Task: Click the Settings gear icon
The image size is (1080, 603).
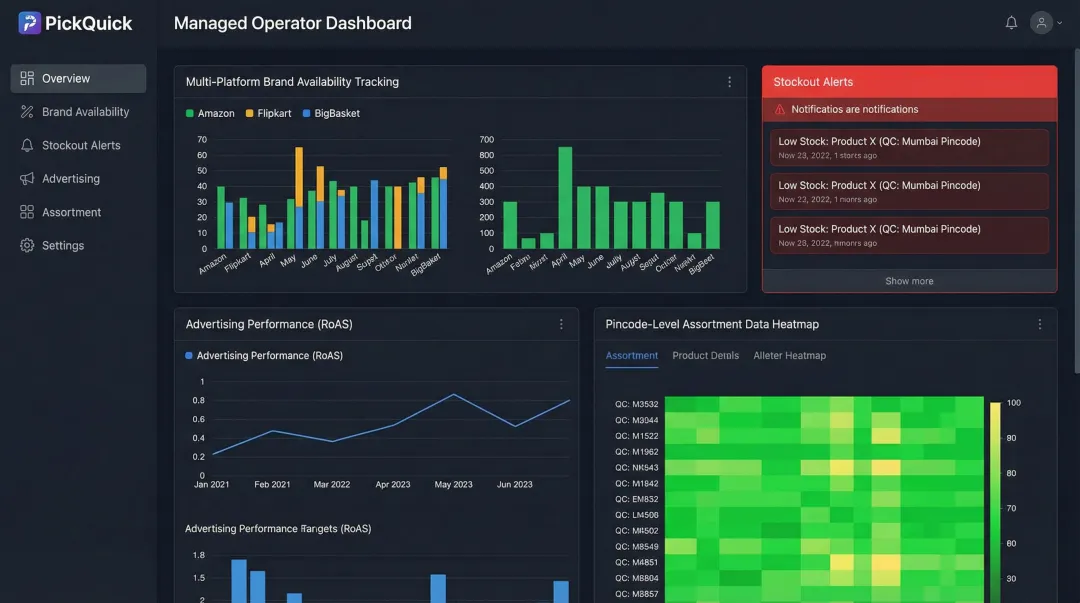Action: [25, 244]
